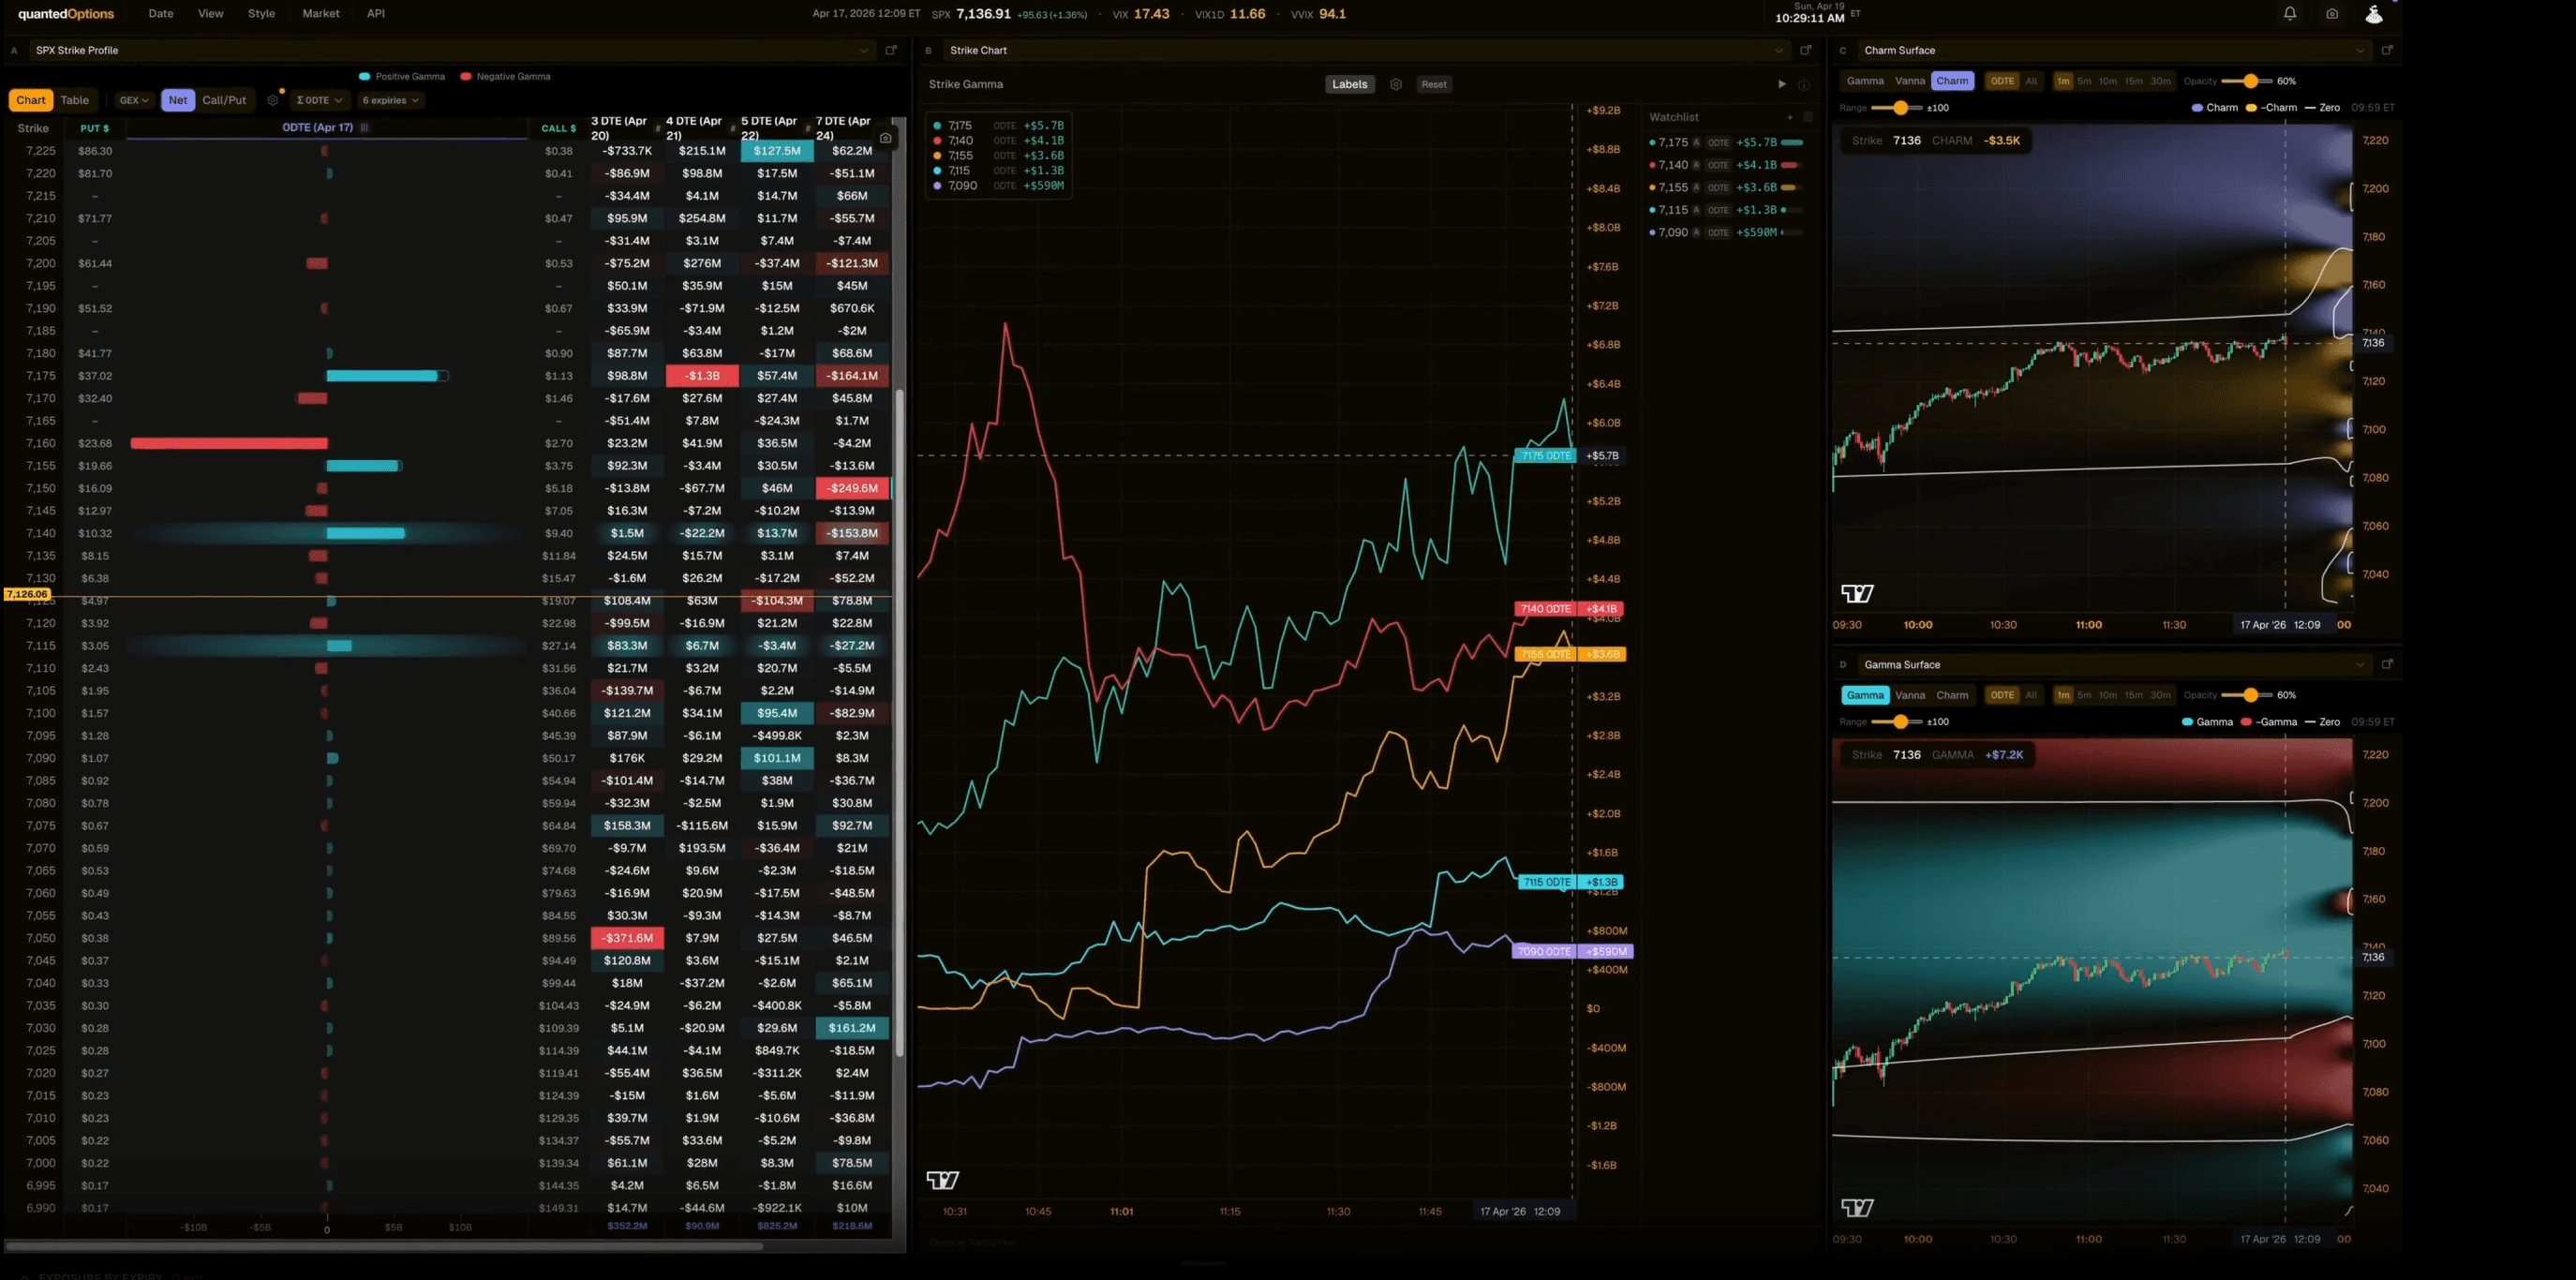
Task: Adjust the Gamma Surface Opacity slider
Action: pos(2247,695)
